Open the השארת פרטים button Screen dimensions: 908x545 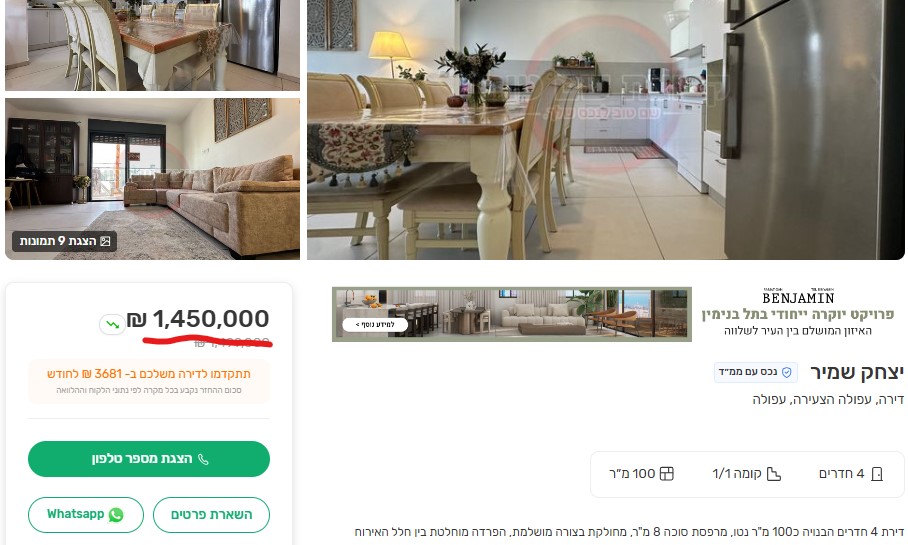coord(211,514)
